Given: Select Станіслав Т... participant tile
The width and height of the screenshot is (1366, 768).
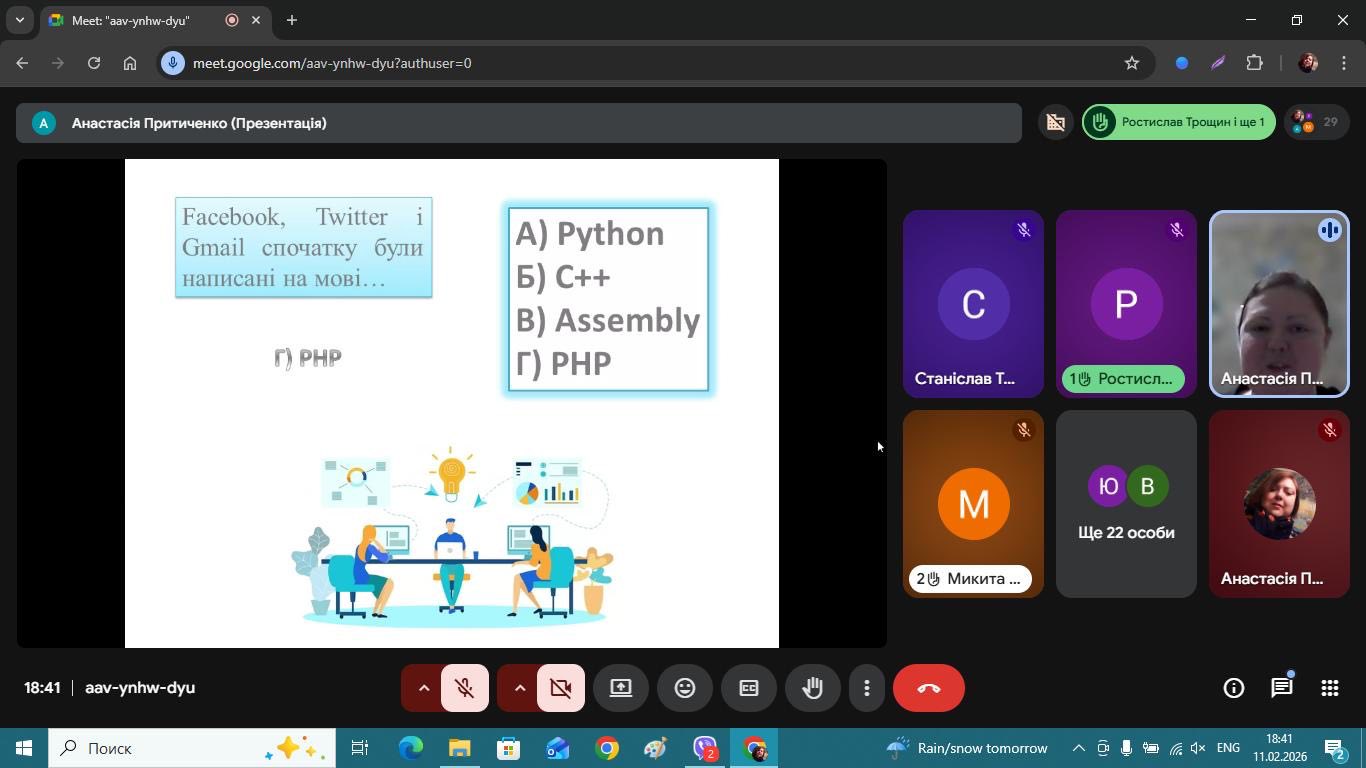Looking at the screenshot, I should click(973, 304).
